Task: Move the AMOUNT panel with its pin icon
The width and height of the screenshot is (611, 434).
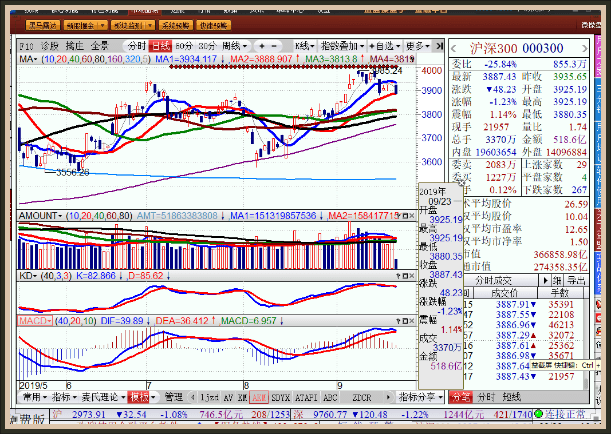Action: [x=399, y=215]
